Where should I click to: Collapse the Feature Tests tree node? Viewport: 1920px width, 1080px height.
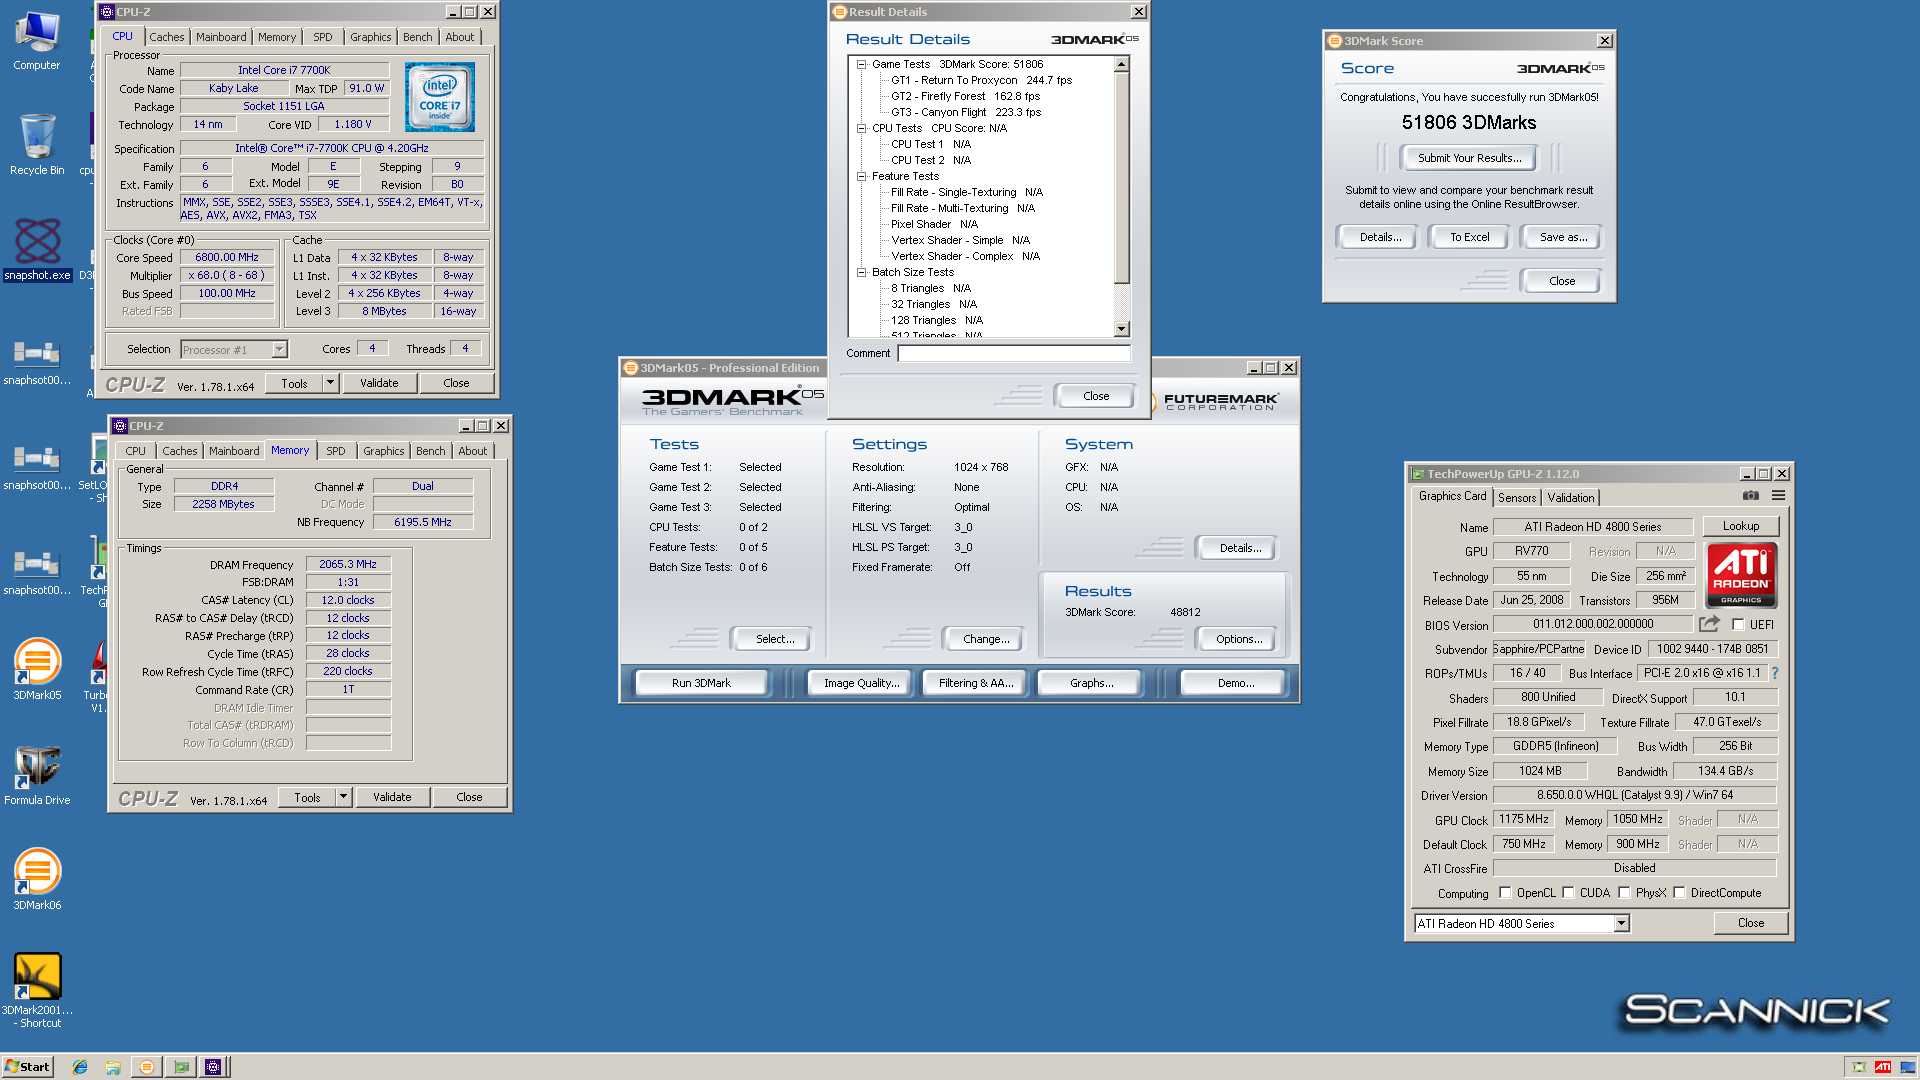[861, 176]
